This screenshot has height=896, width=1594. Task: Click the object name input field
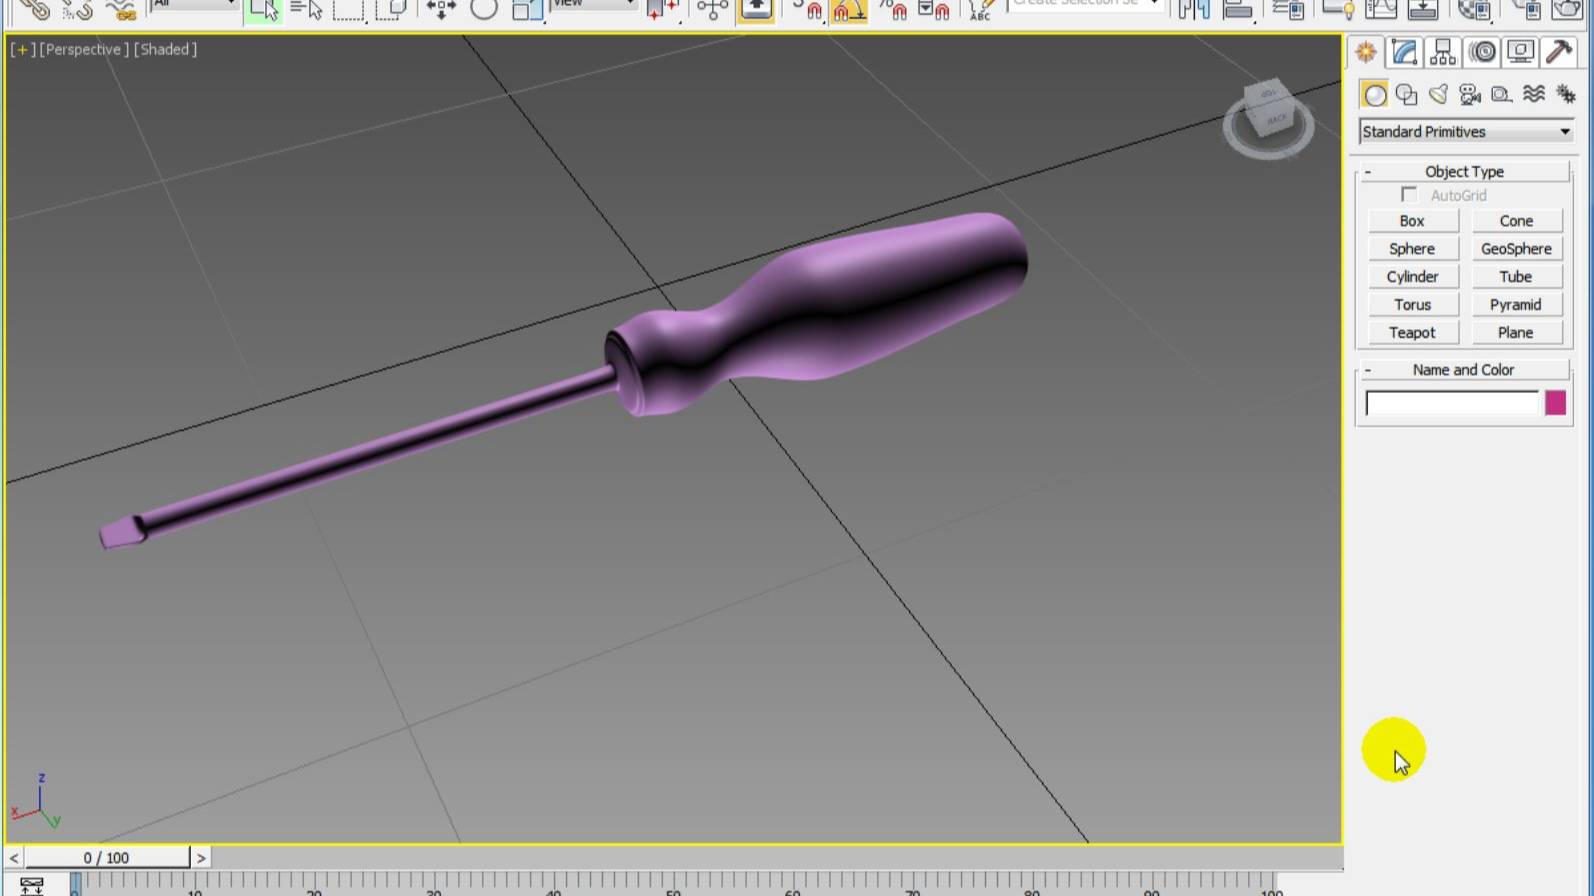pos(1452,403)
